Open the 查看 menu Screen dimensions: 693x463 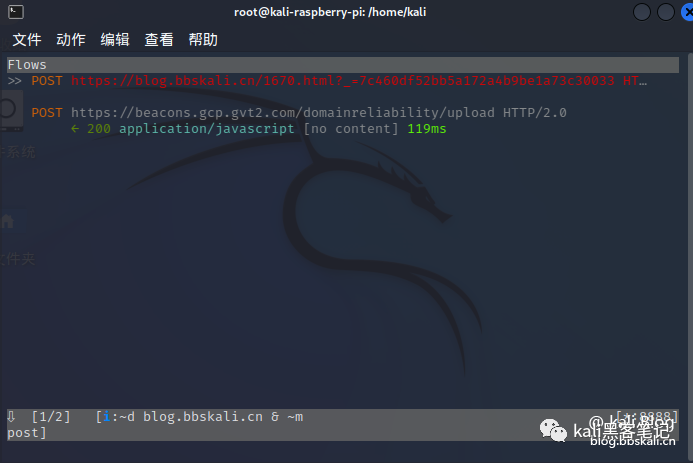tap(159, 40)
